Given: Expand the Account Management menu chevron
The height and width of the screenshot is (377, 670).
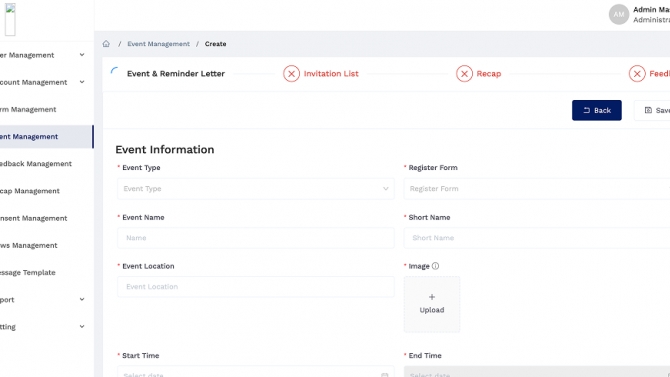Looking at the screenshot, I should [x=82, y=82].
